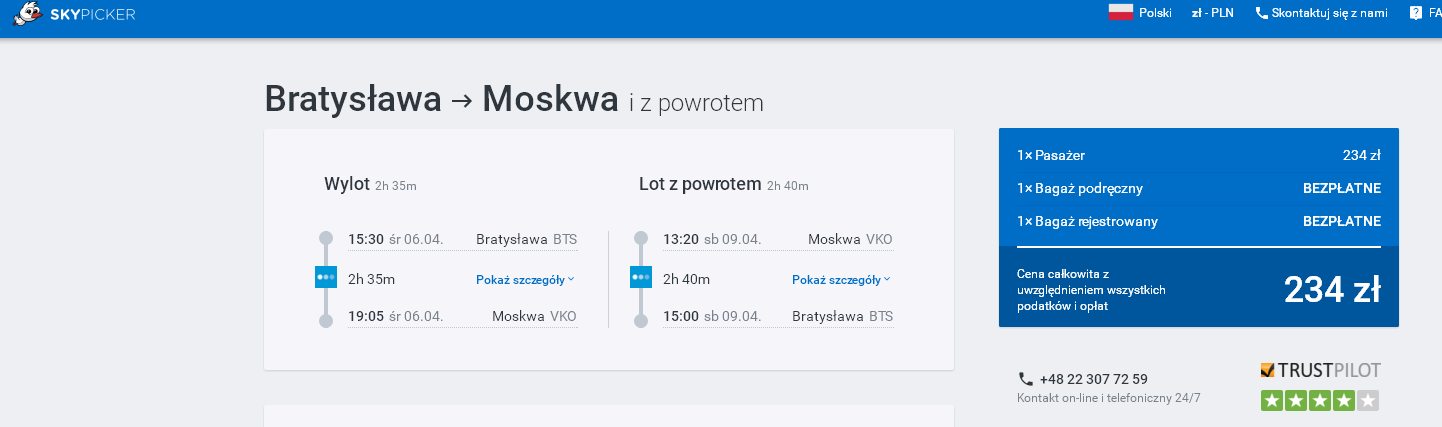
Task: Click the phone icon in header
Action: [1261, 13]
